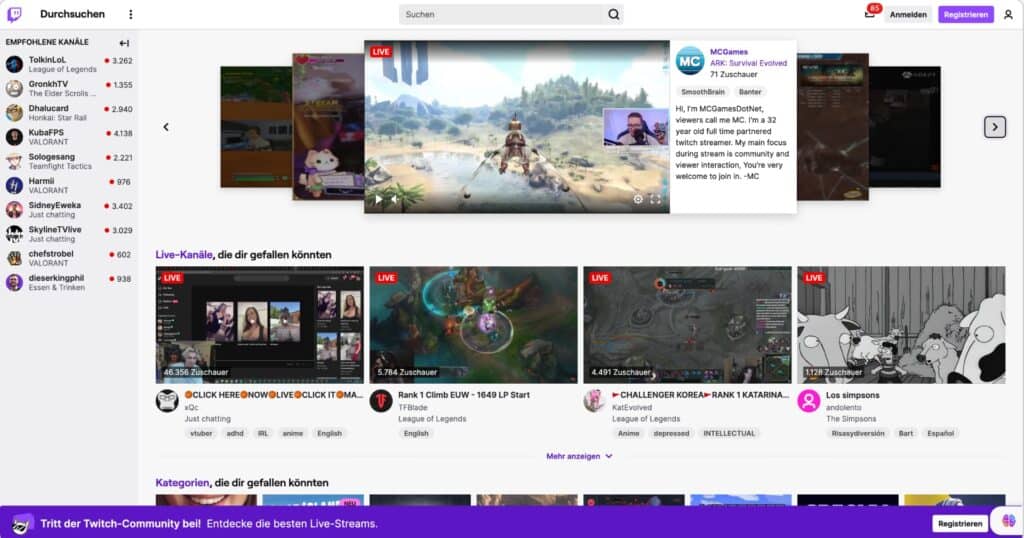1024x538 pixels.
Task: Click The Simpsons category link
Action: point(851,419)
